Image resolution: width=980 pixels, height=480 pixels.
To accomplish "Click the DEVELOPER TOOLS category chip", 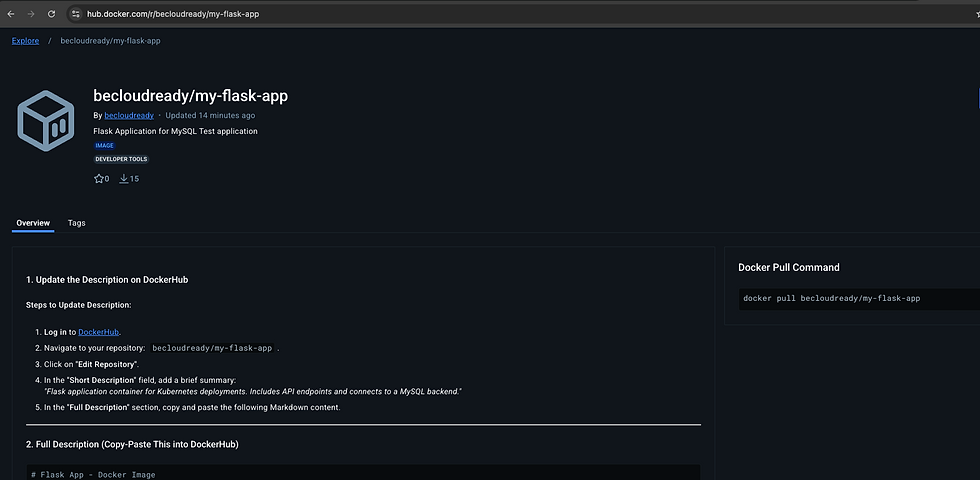I will pyautogui.click(x=121, y=159).
